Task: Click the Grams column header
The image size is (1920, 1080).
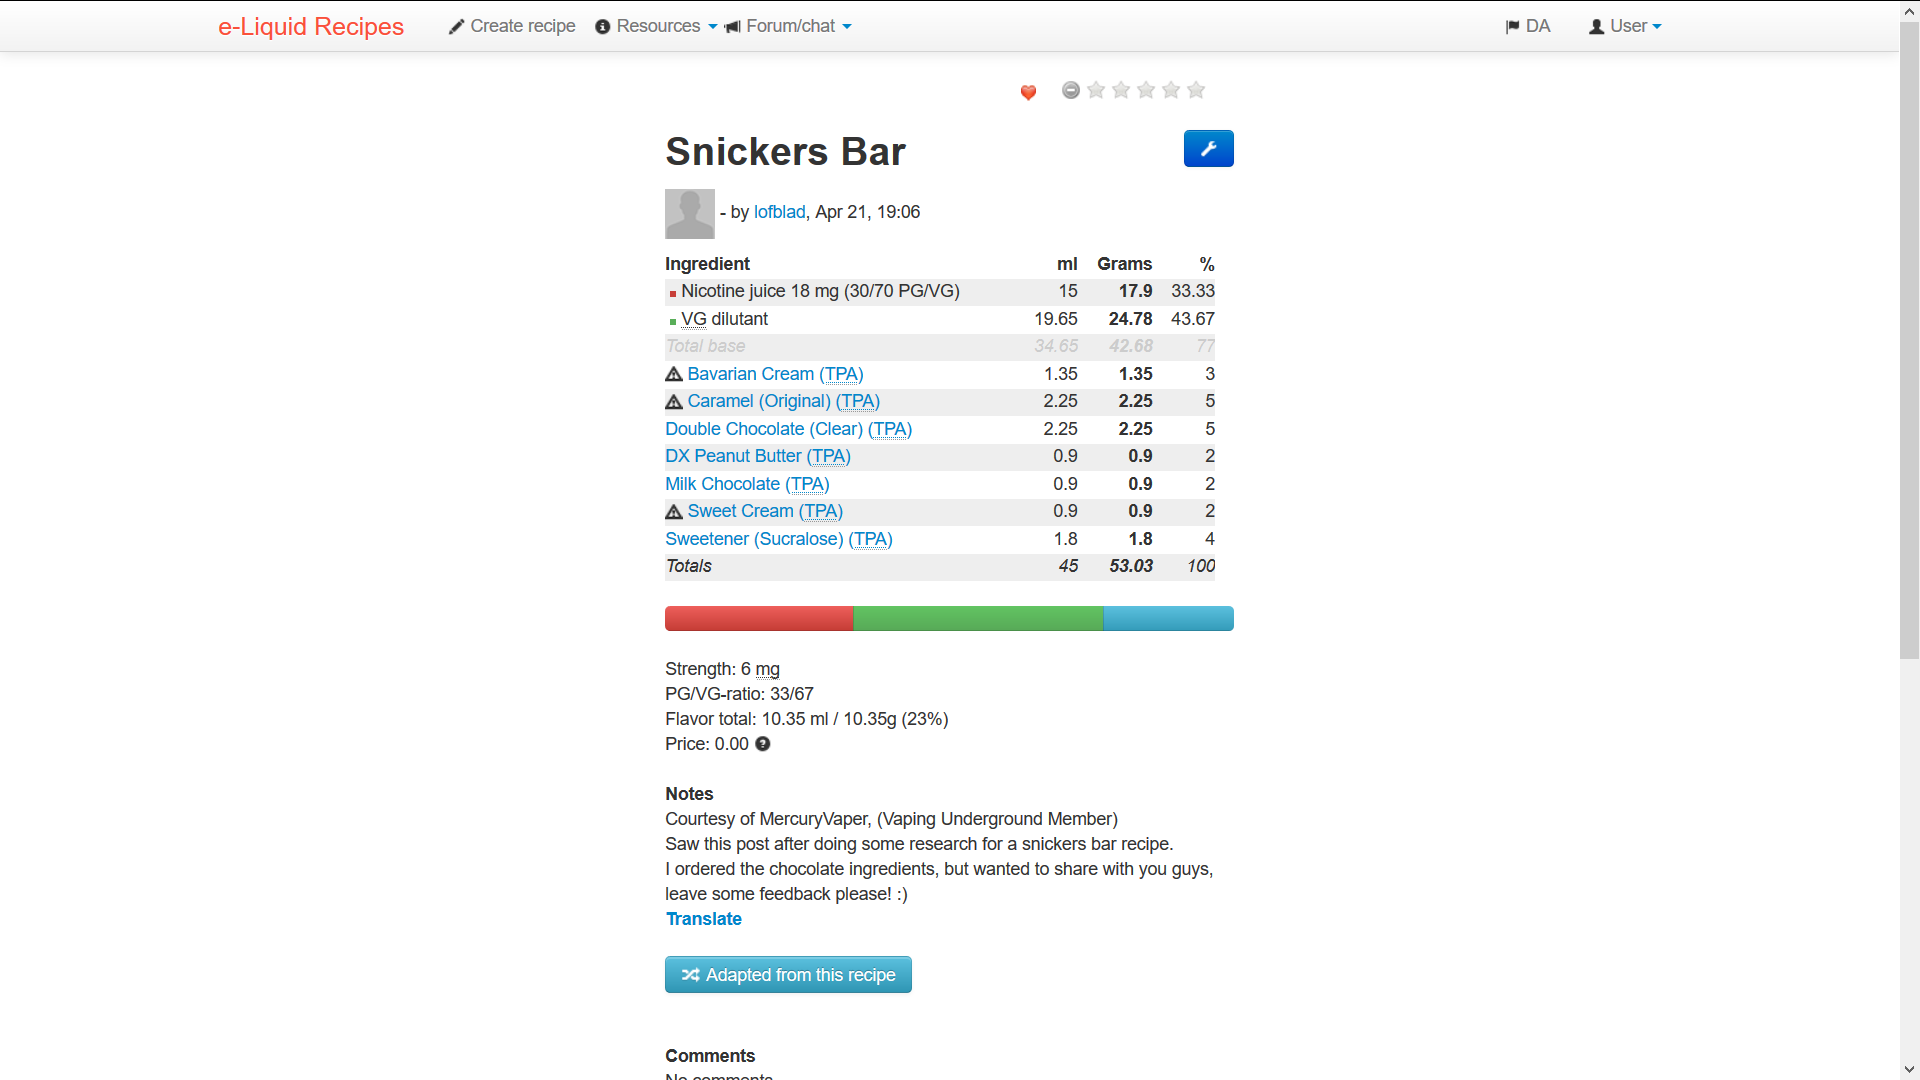Action: pos(1124,264)
